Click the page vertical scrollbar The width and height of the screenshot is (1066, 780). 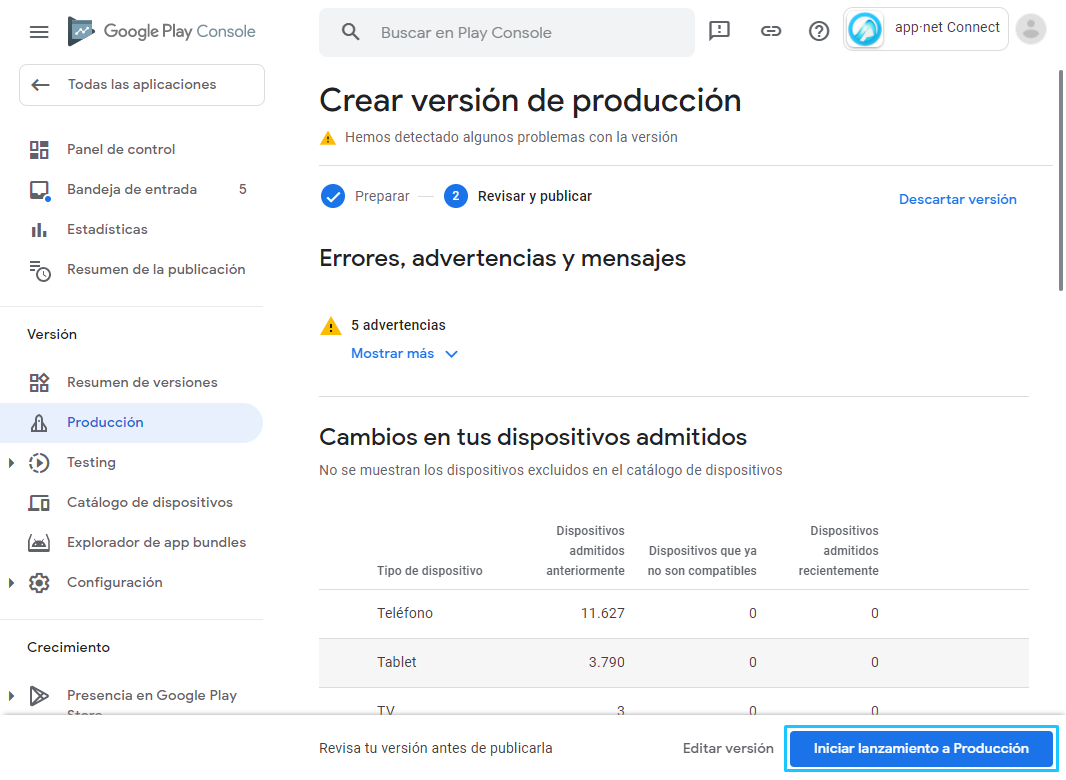tap(1060, 180)
